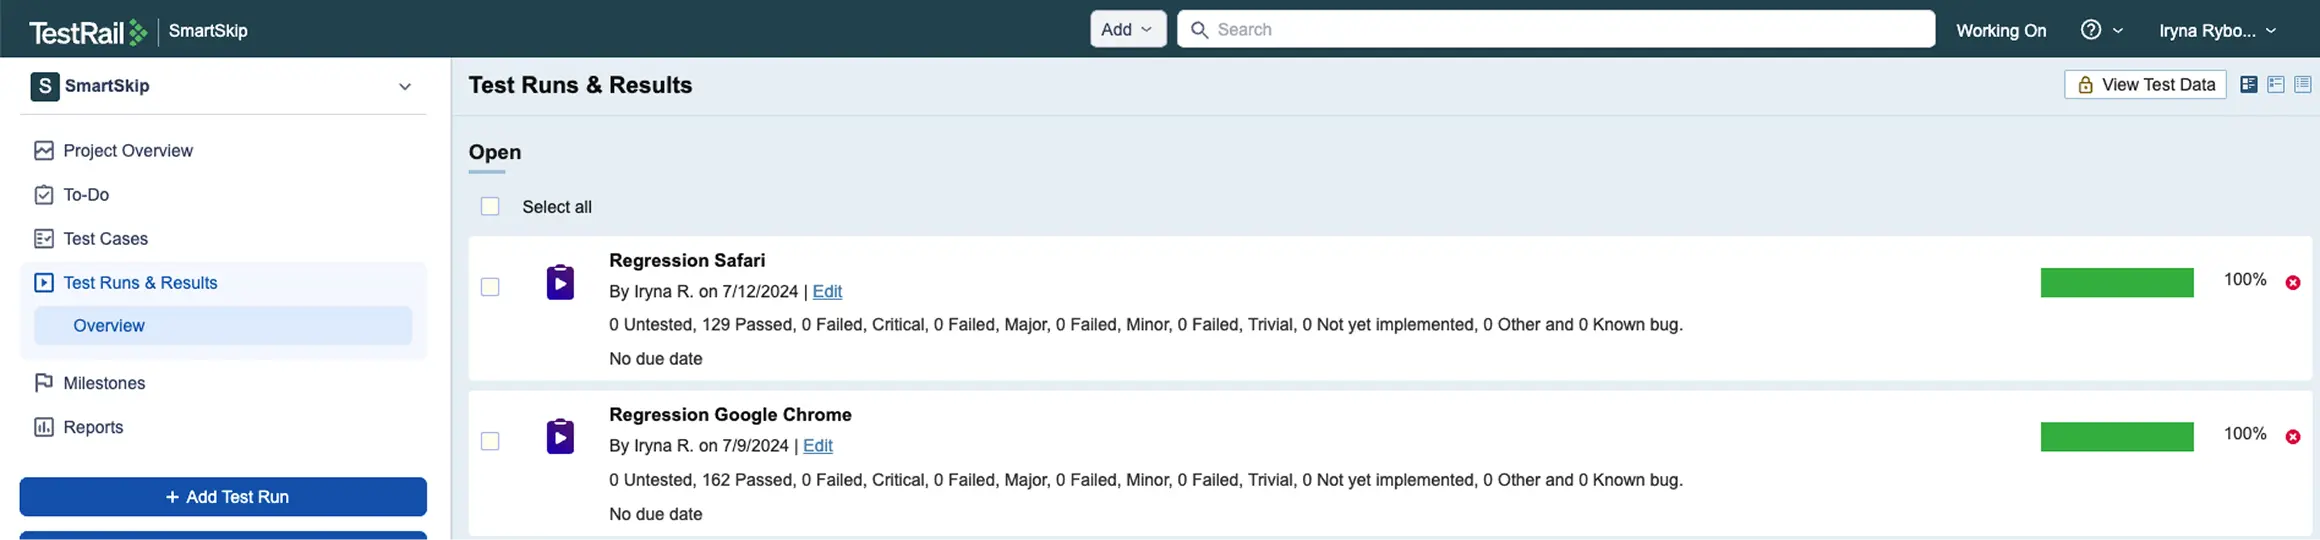Screen dimensions: 2320x540
Task: Click the Regression Safari green progress bar
Action: pyautogui.click(x=2116, y=283)
